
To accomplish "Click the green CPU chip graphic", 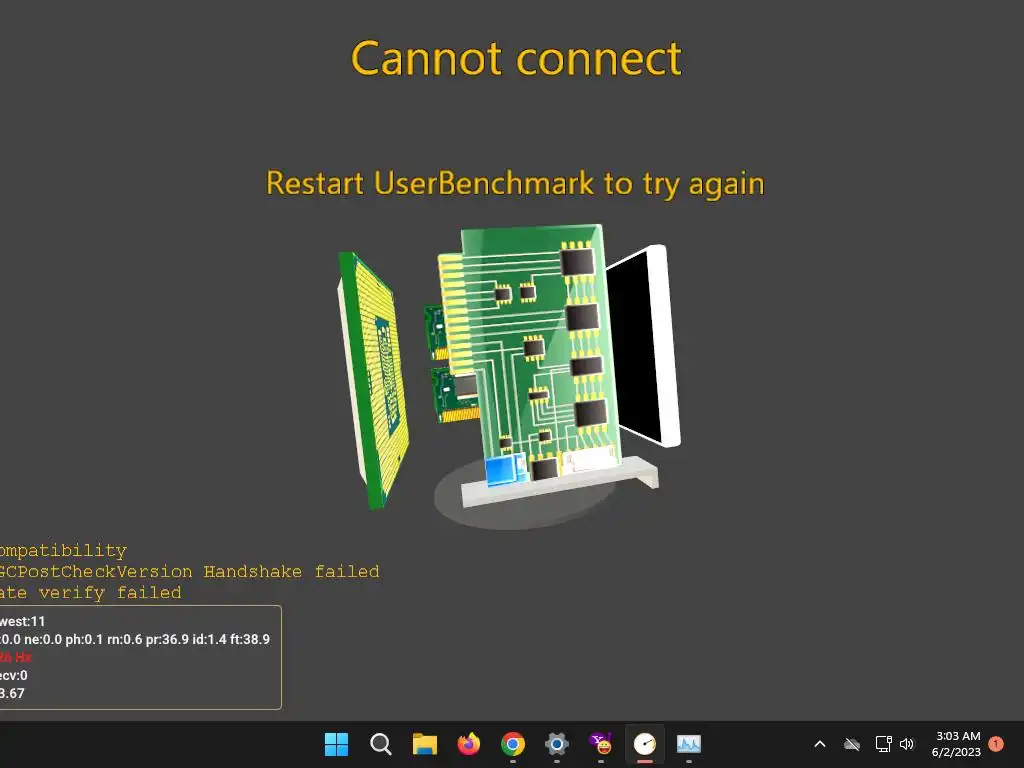I will (374, 380).
